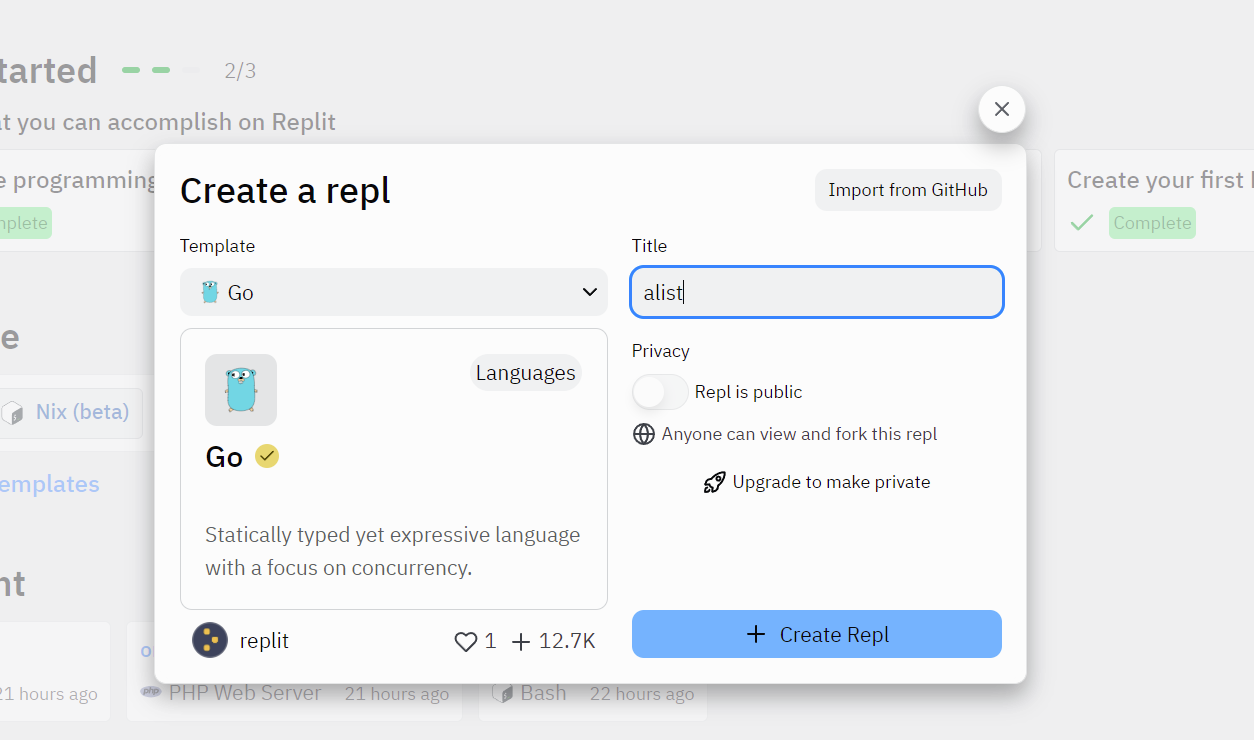Screen dimensions: 1254x740
Task: Toggle the Repl is public switch
Action: (660, 392)
